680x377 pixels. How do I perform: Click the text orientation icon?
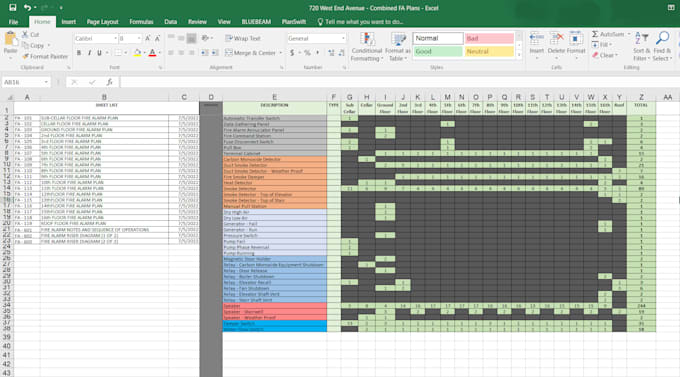click(205, 39)
